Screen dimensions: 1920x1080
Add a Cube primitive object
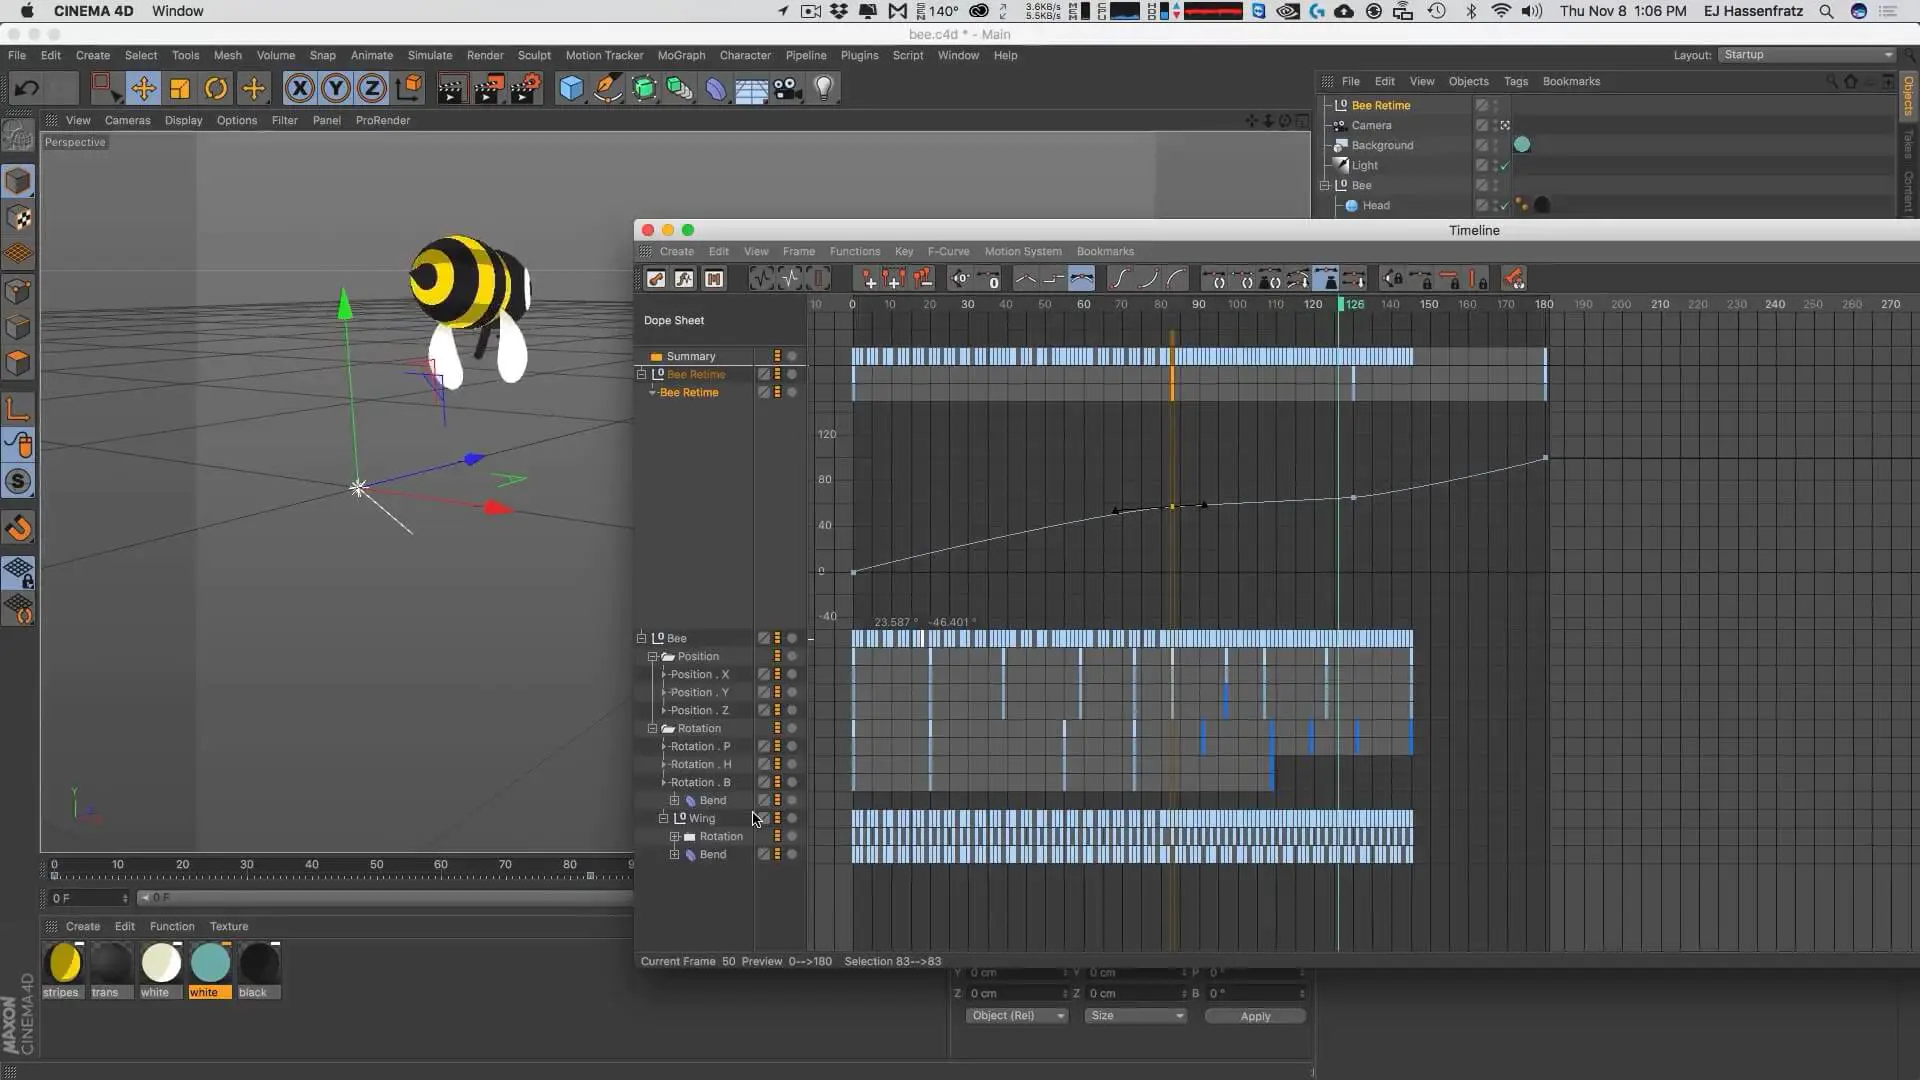(571, 88)
